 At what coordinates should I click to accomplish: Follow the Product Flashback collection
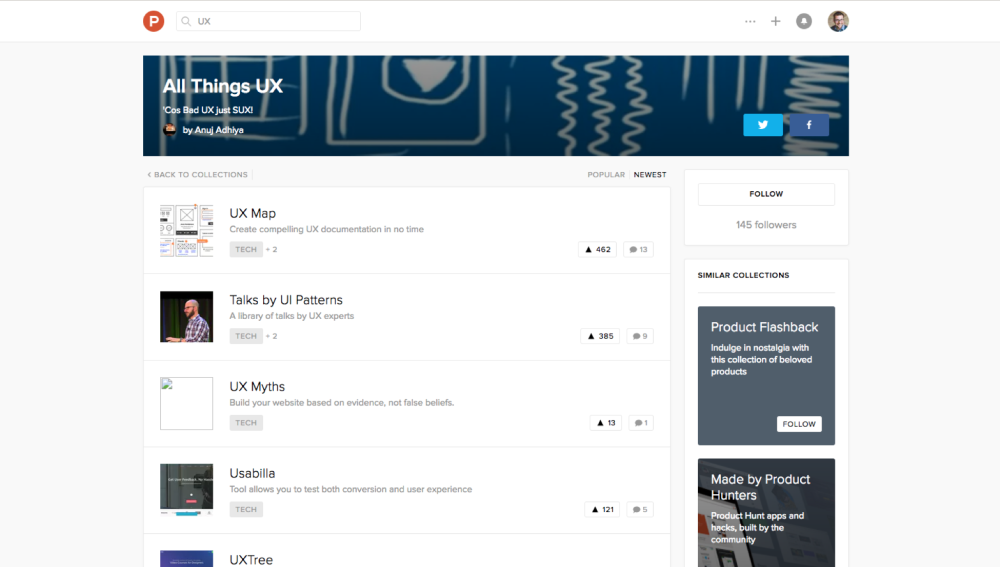point(799,424)
